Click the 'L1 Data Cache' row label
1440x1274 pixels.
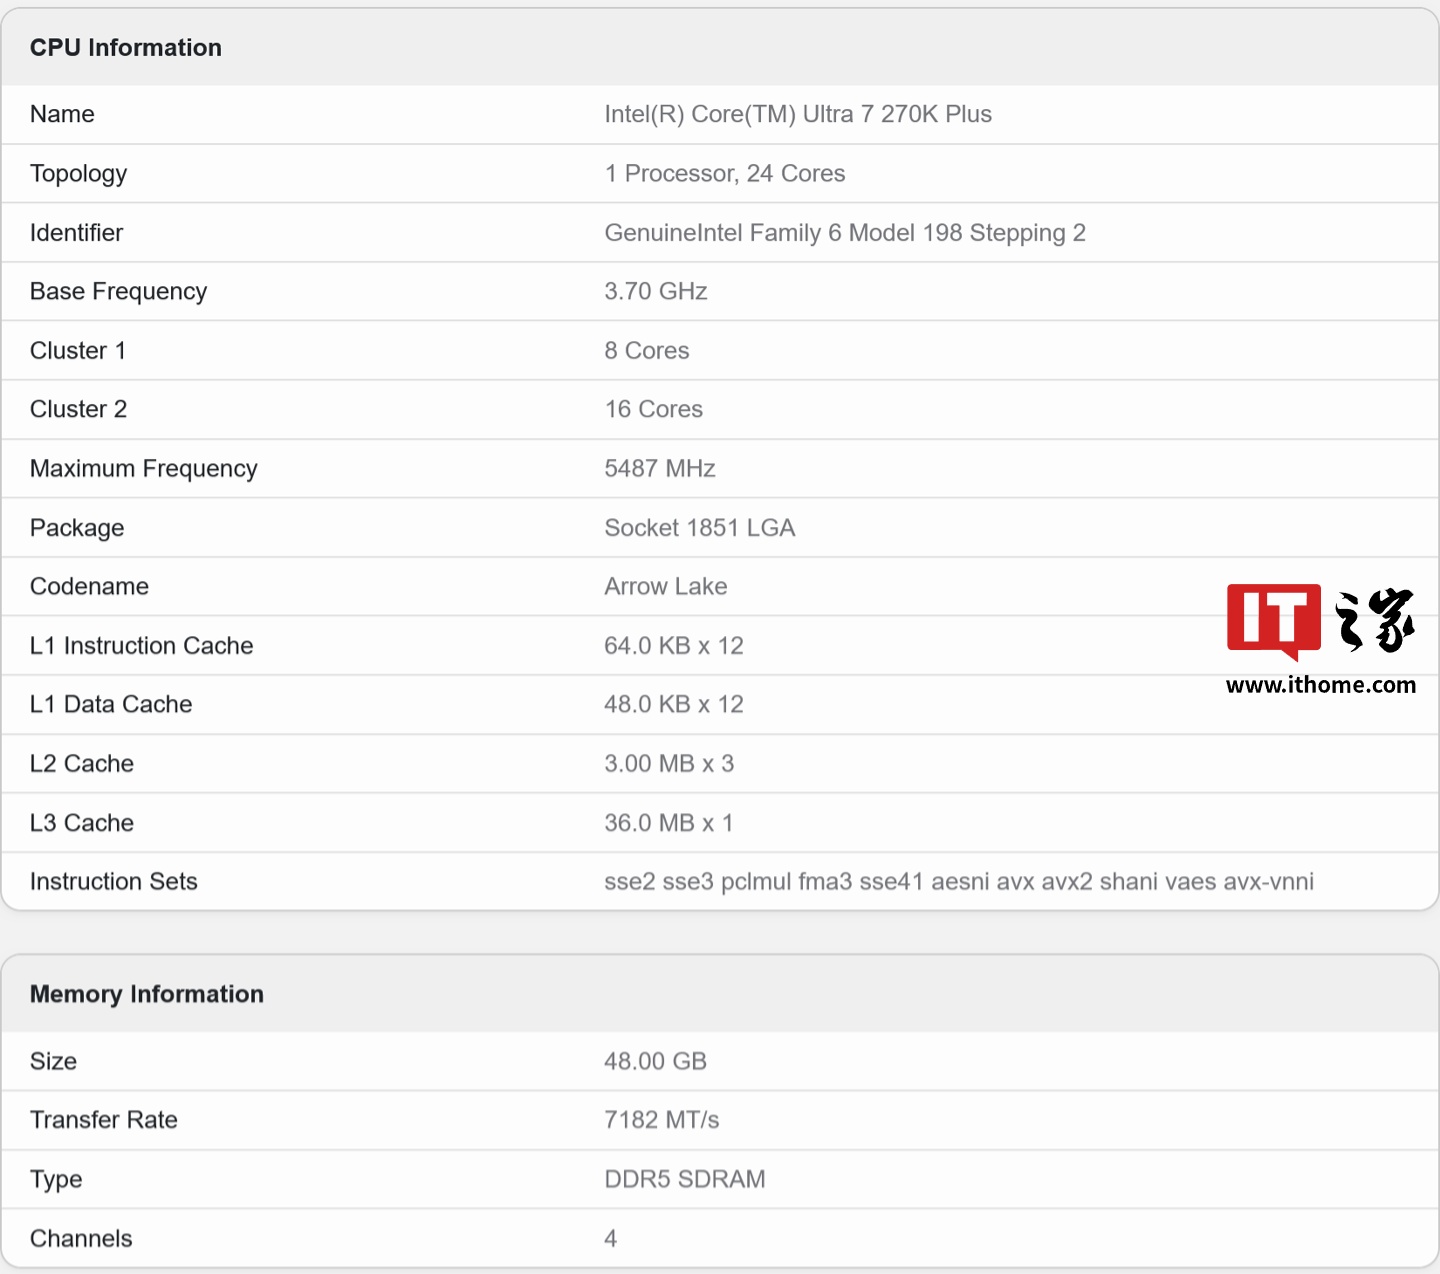[111, 704]
